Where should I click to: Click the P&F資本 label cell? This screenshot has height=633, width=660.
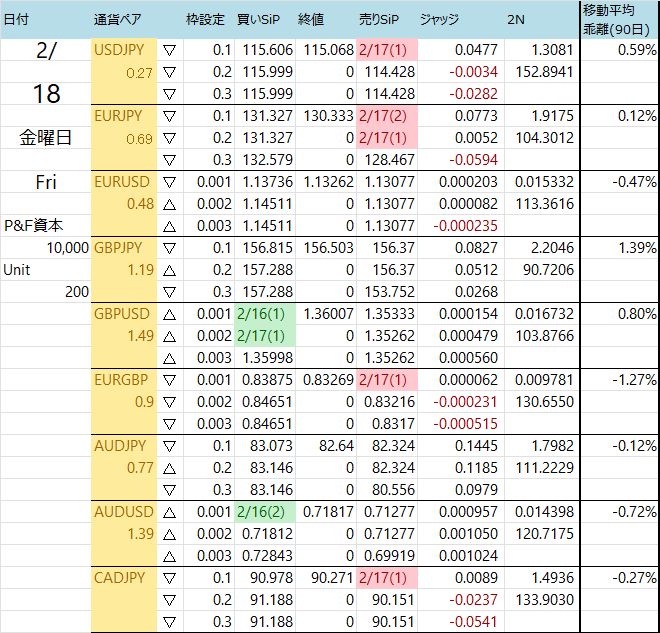coord(45,226)
